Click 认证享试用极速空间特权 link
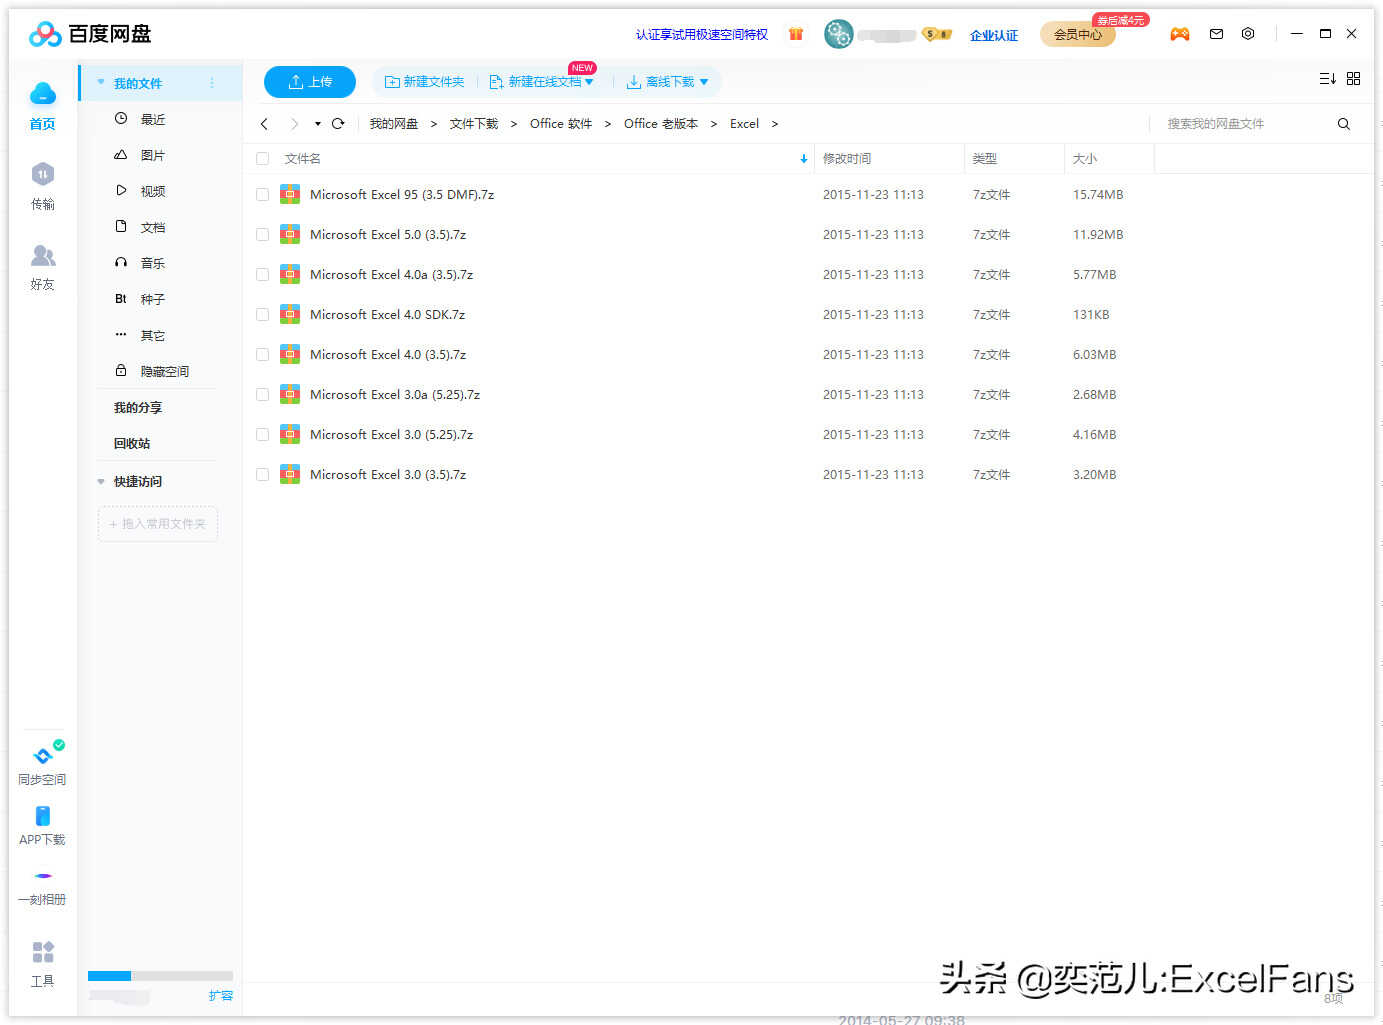Viewport: 1383px width, 1025px height. coord(702,34)
